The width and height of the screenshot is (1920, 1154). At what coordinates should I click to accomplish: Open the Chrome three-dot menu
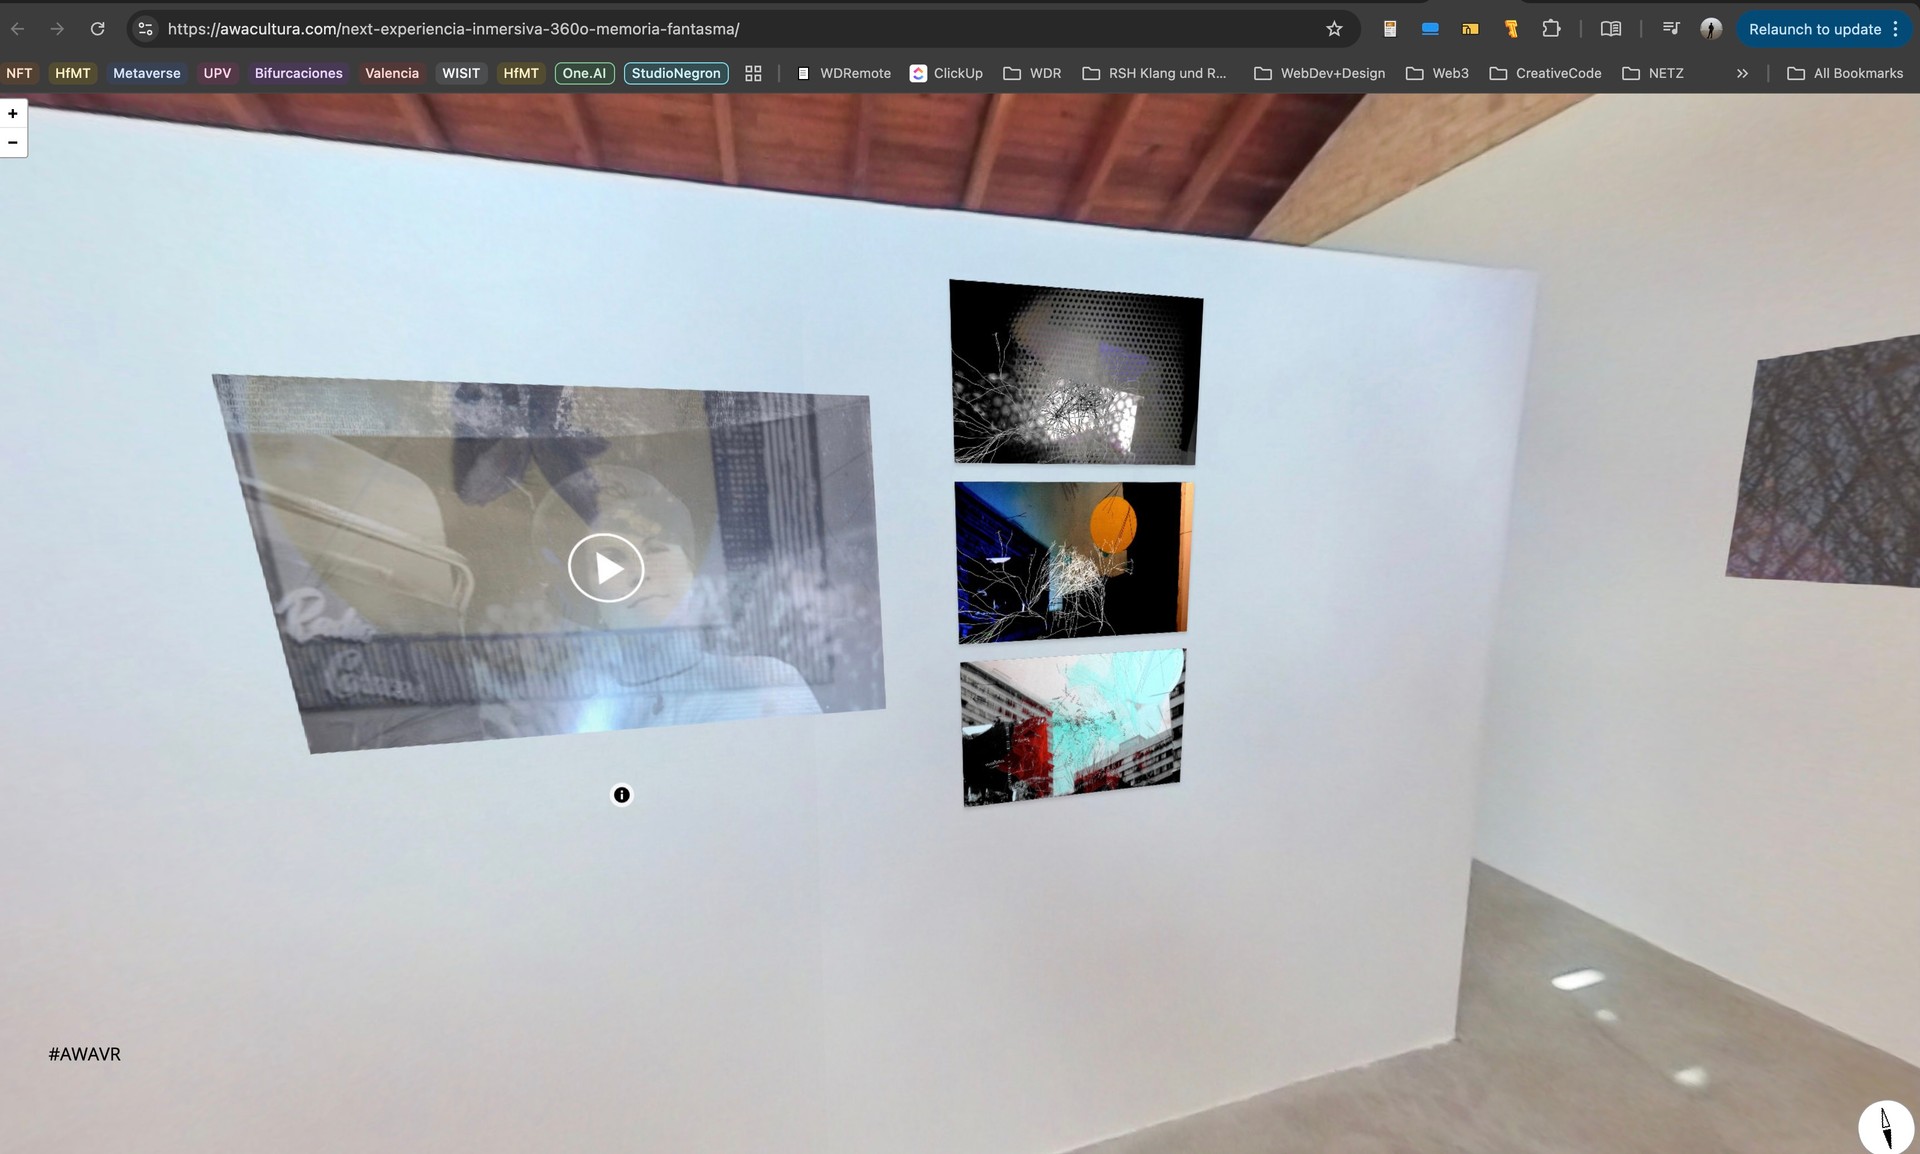pyautogui.click(x=1897, y=29)
